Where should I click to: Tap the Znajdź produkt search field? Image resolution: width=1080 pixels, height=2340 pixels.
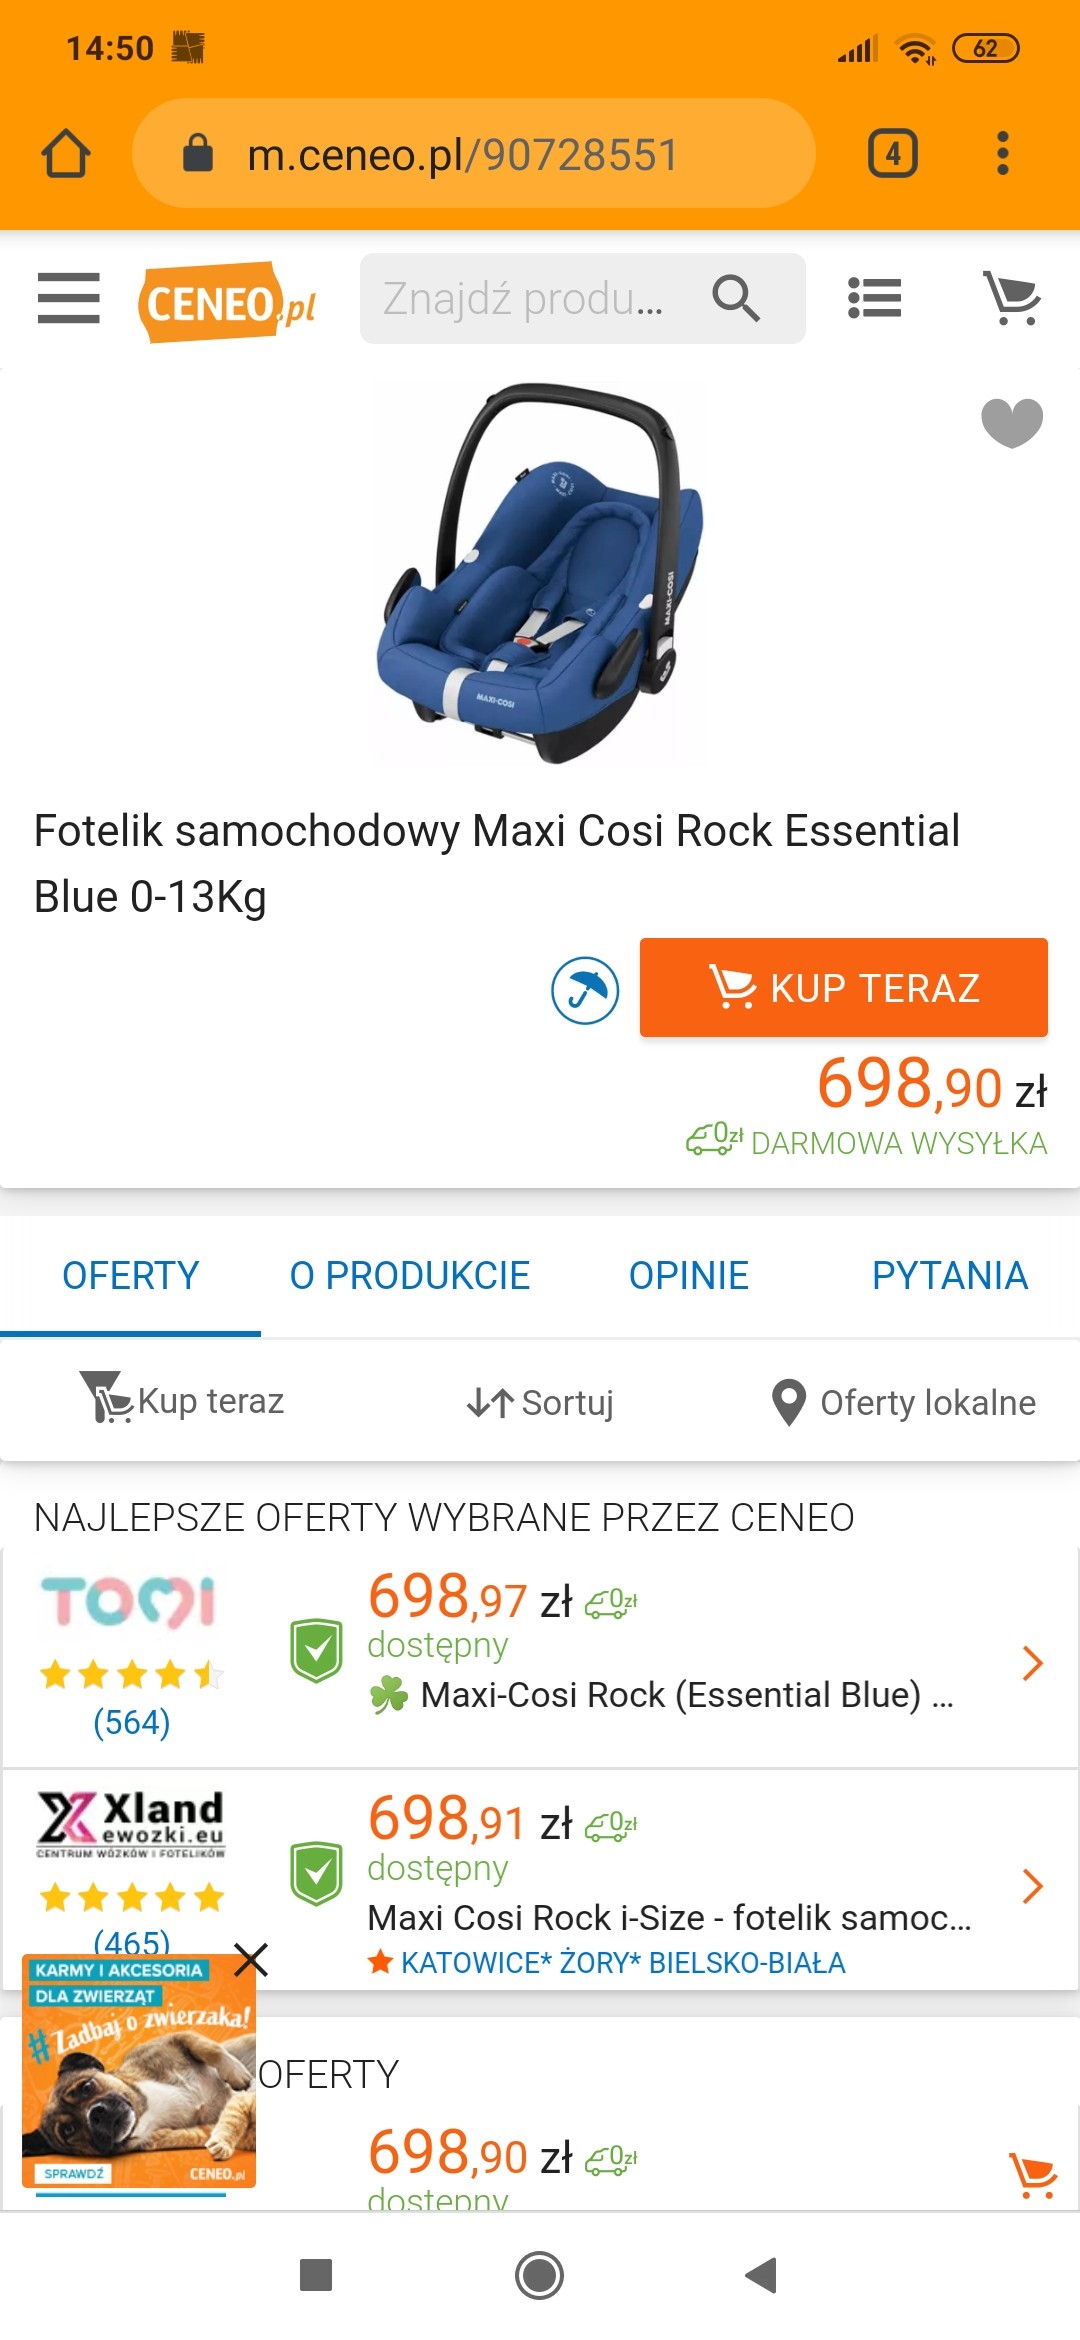(x=530, y=298)
